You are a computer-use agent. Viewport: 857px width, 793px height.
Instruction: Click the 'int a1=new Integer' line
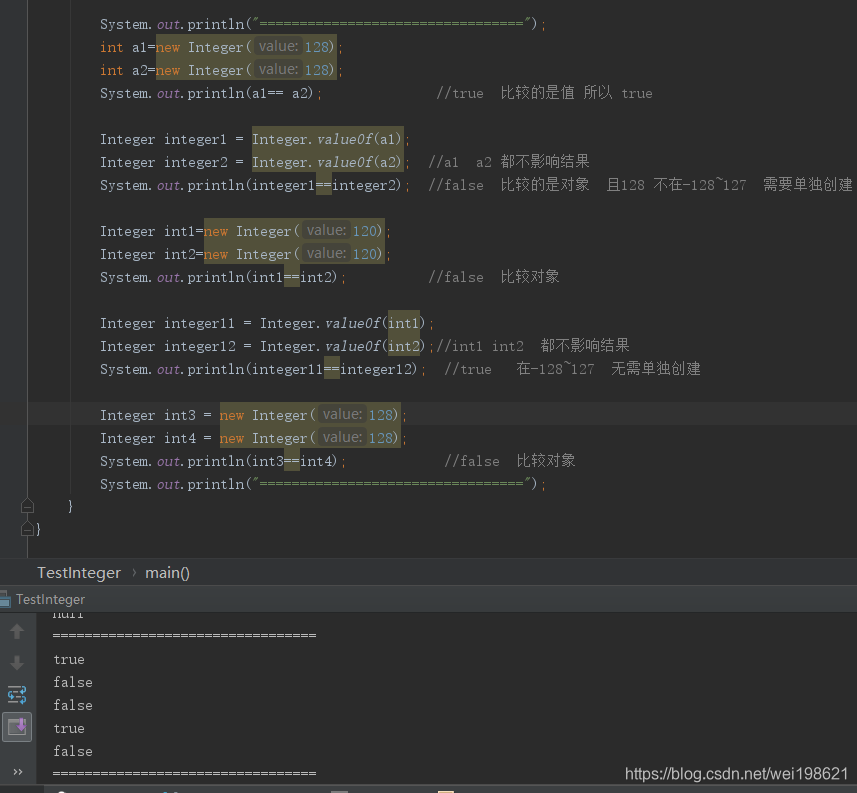[x=221, y=48]
